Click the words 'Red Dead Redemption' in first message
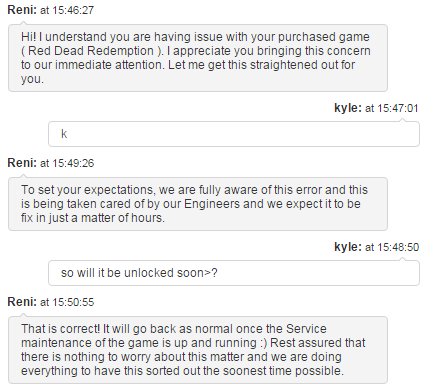 coord(91,51)
